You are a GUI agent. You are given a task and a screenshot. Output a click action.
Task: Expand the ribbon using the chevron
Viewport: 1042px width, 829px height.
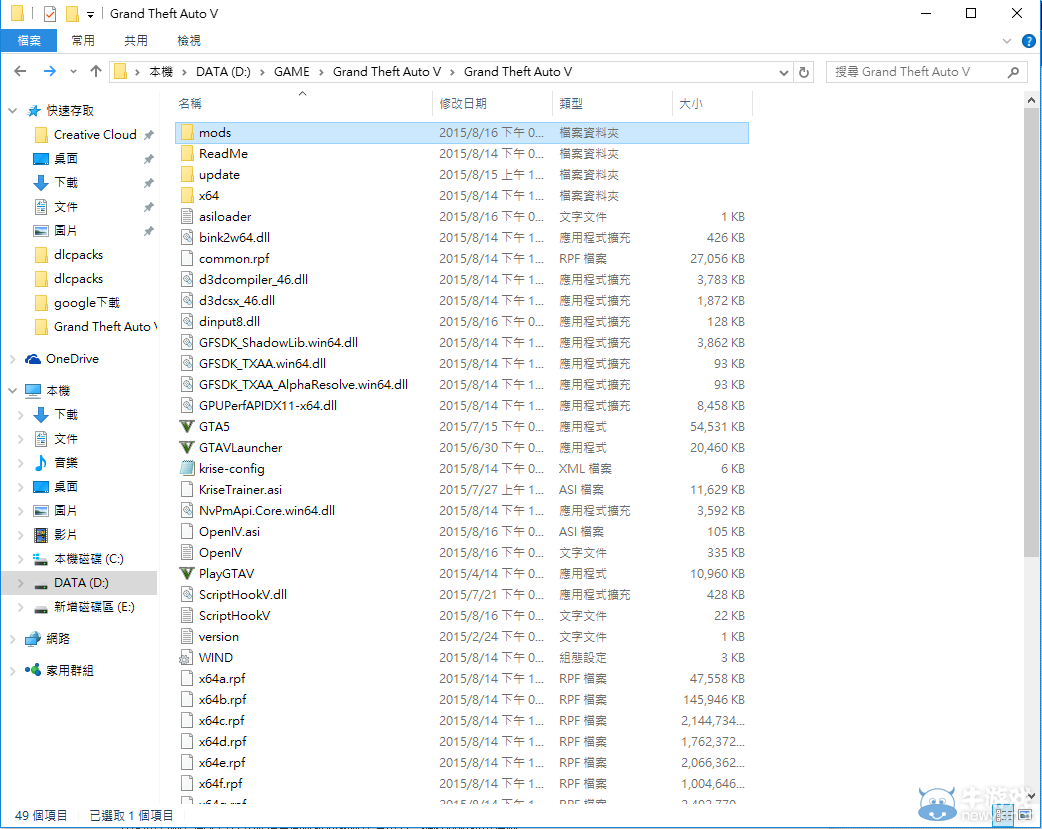(x=1008, y=41)
